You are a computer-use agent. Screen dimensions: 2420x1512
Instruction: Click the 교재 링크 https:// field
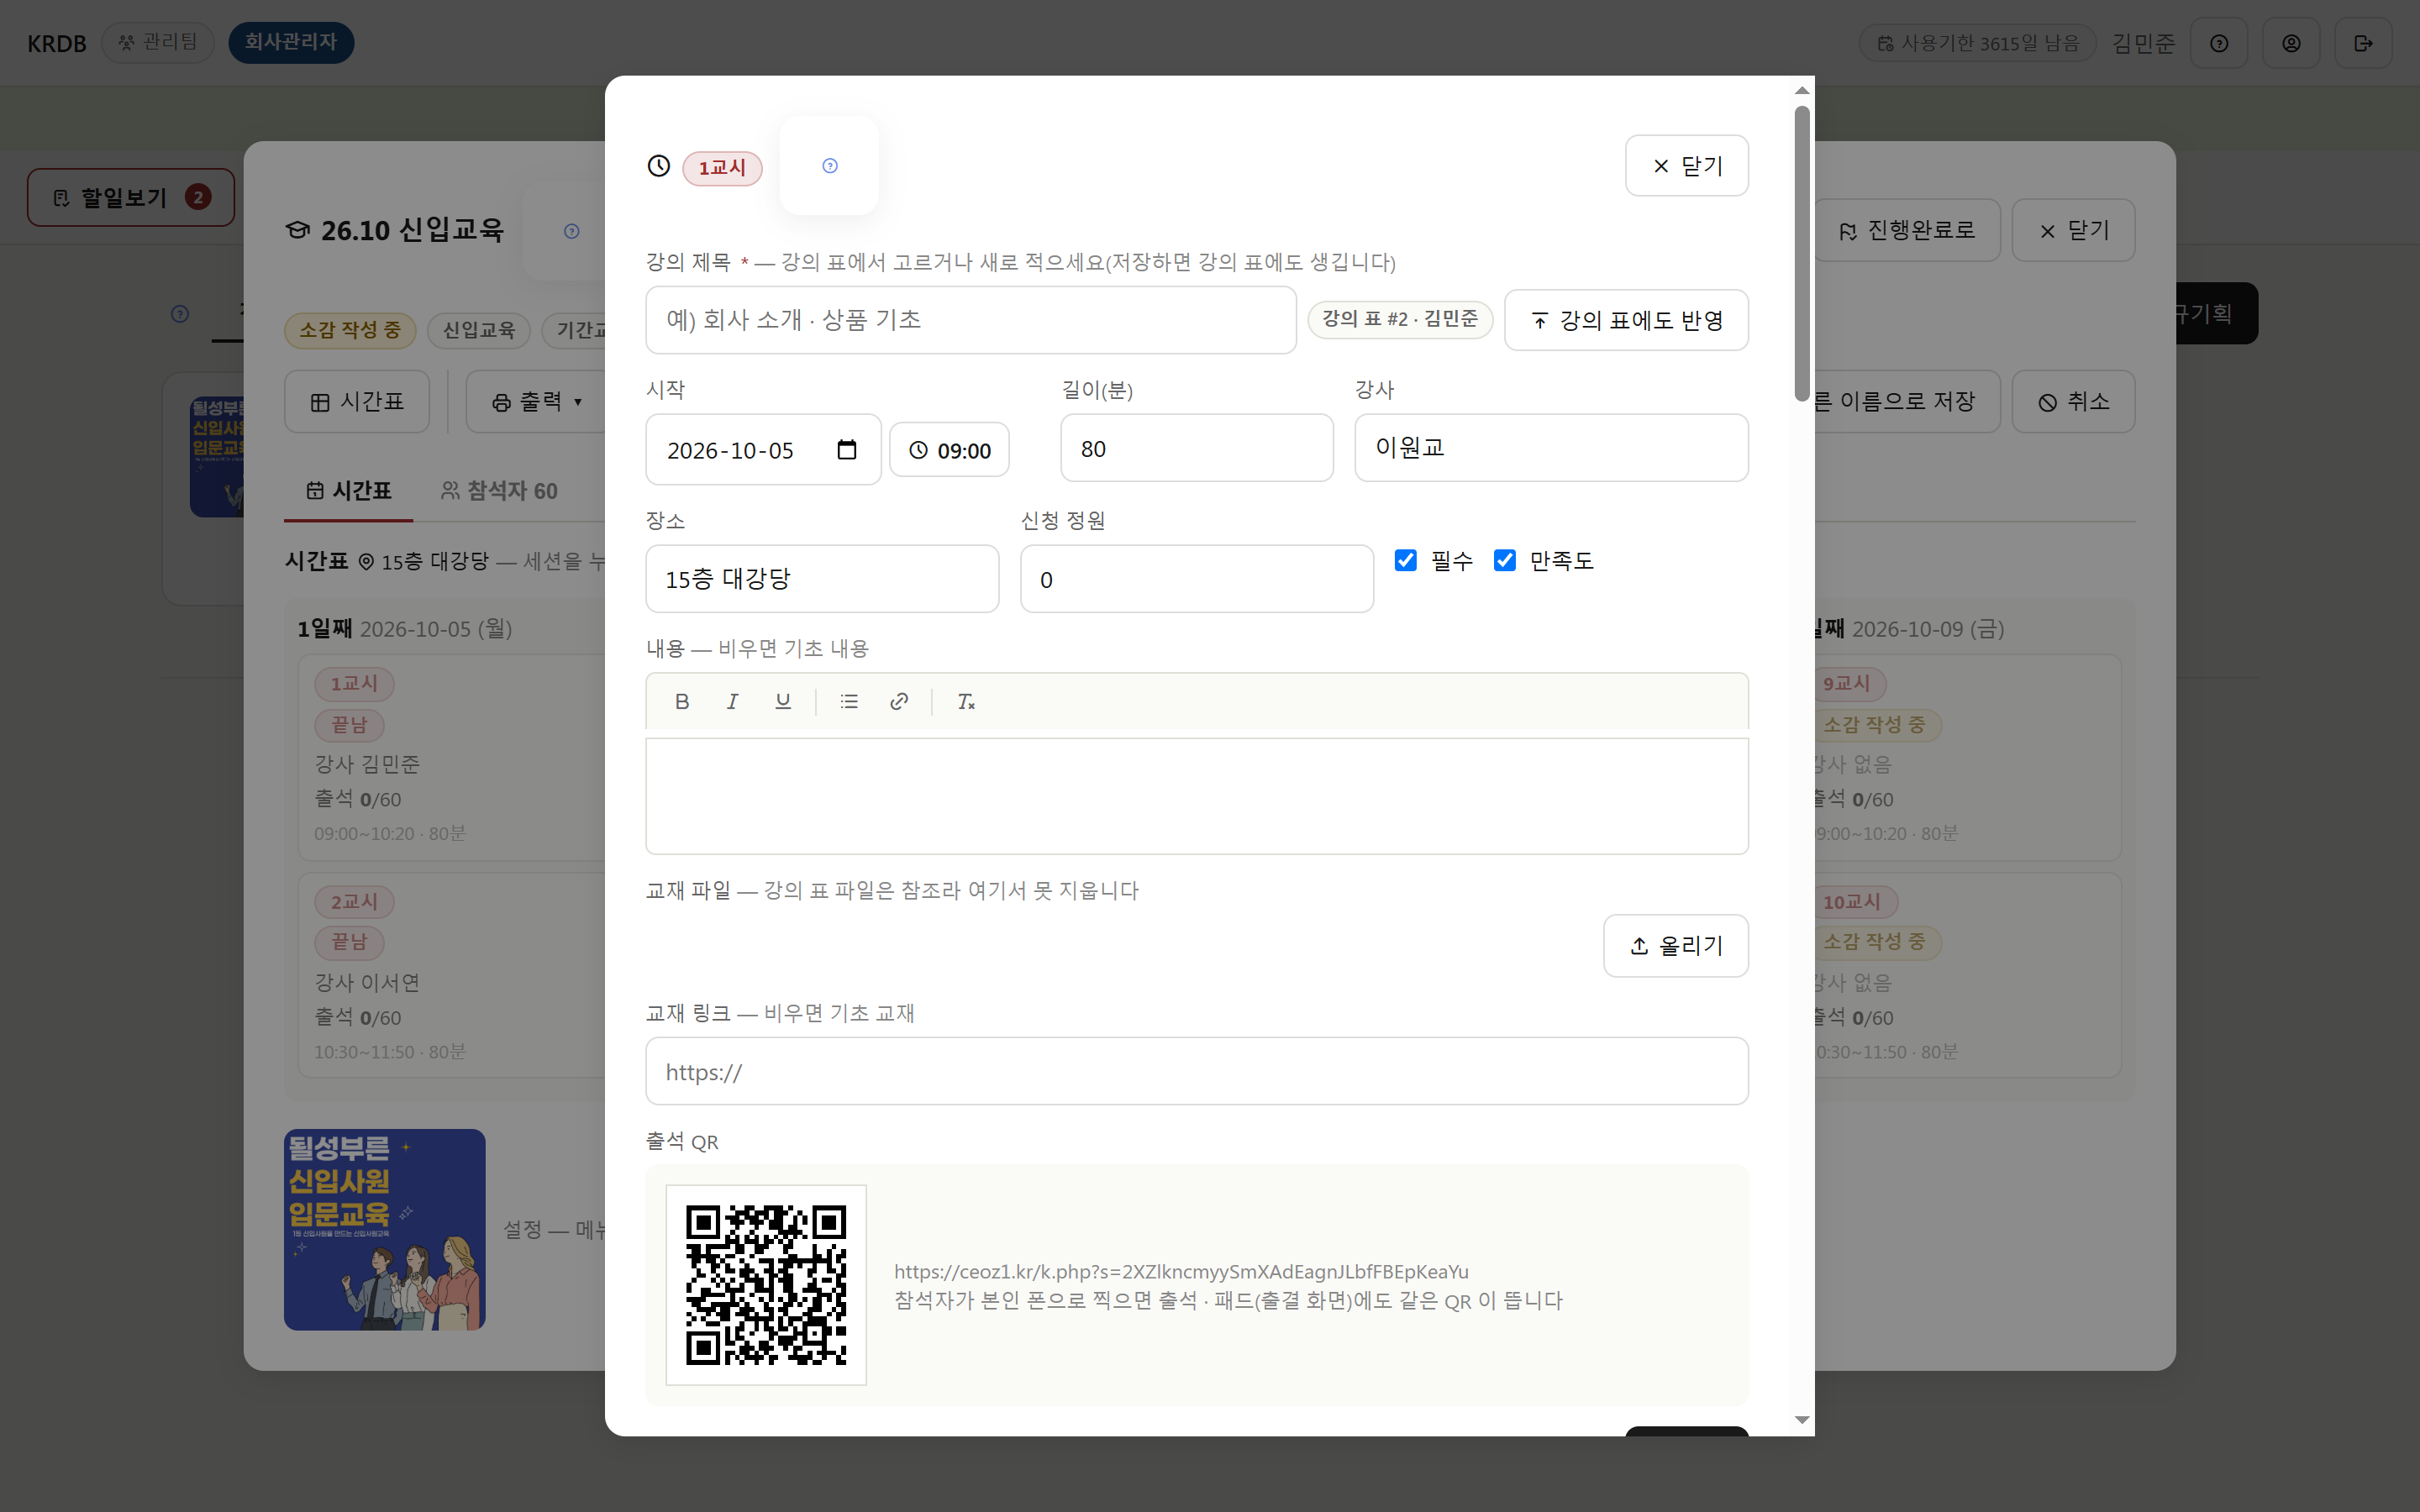pyautogui.click(x=1197, y=1071)
